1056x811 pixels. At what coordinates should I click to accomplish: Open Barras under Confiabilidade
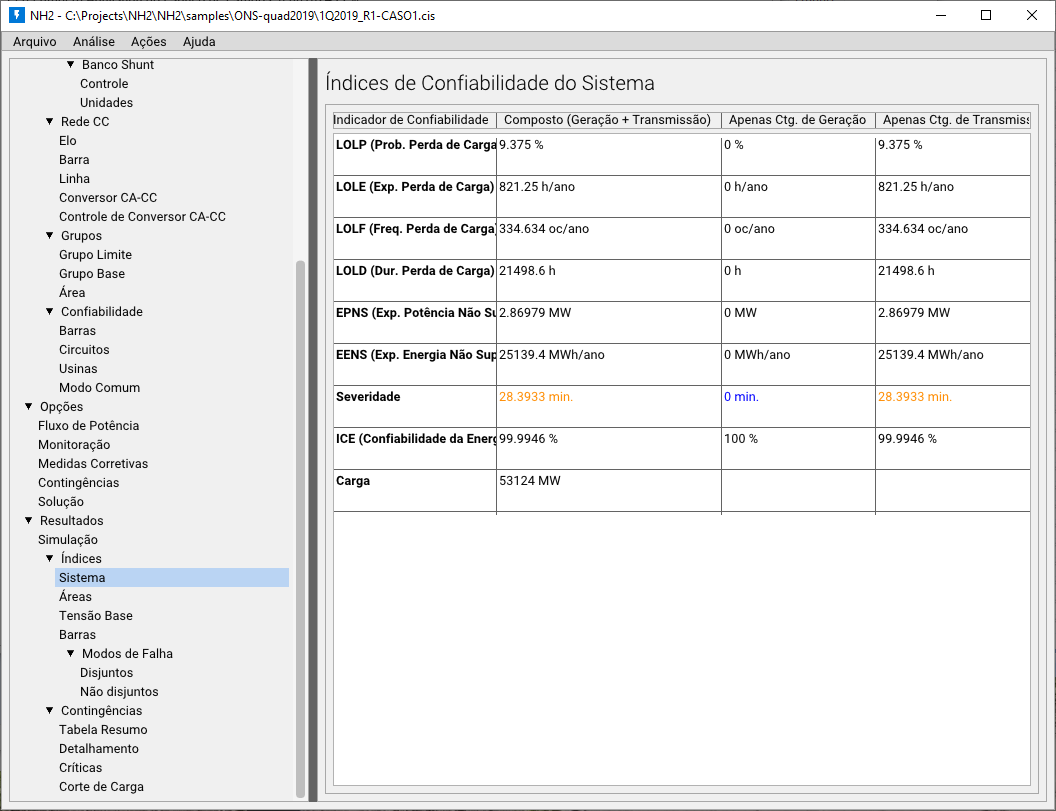pyautogui.click(x=77, y=331)
